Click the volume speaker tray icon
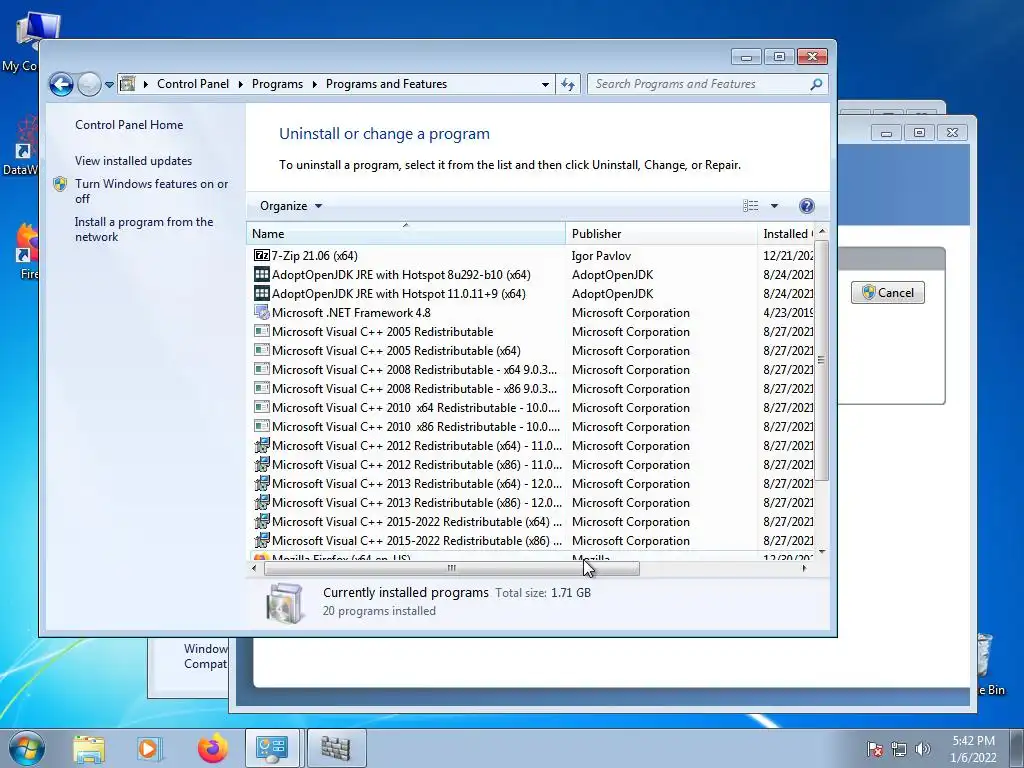This screenshot has height=768, width=1024. [x=922, y=750]
